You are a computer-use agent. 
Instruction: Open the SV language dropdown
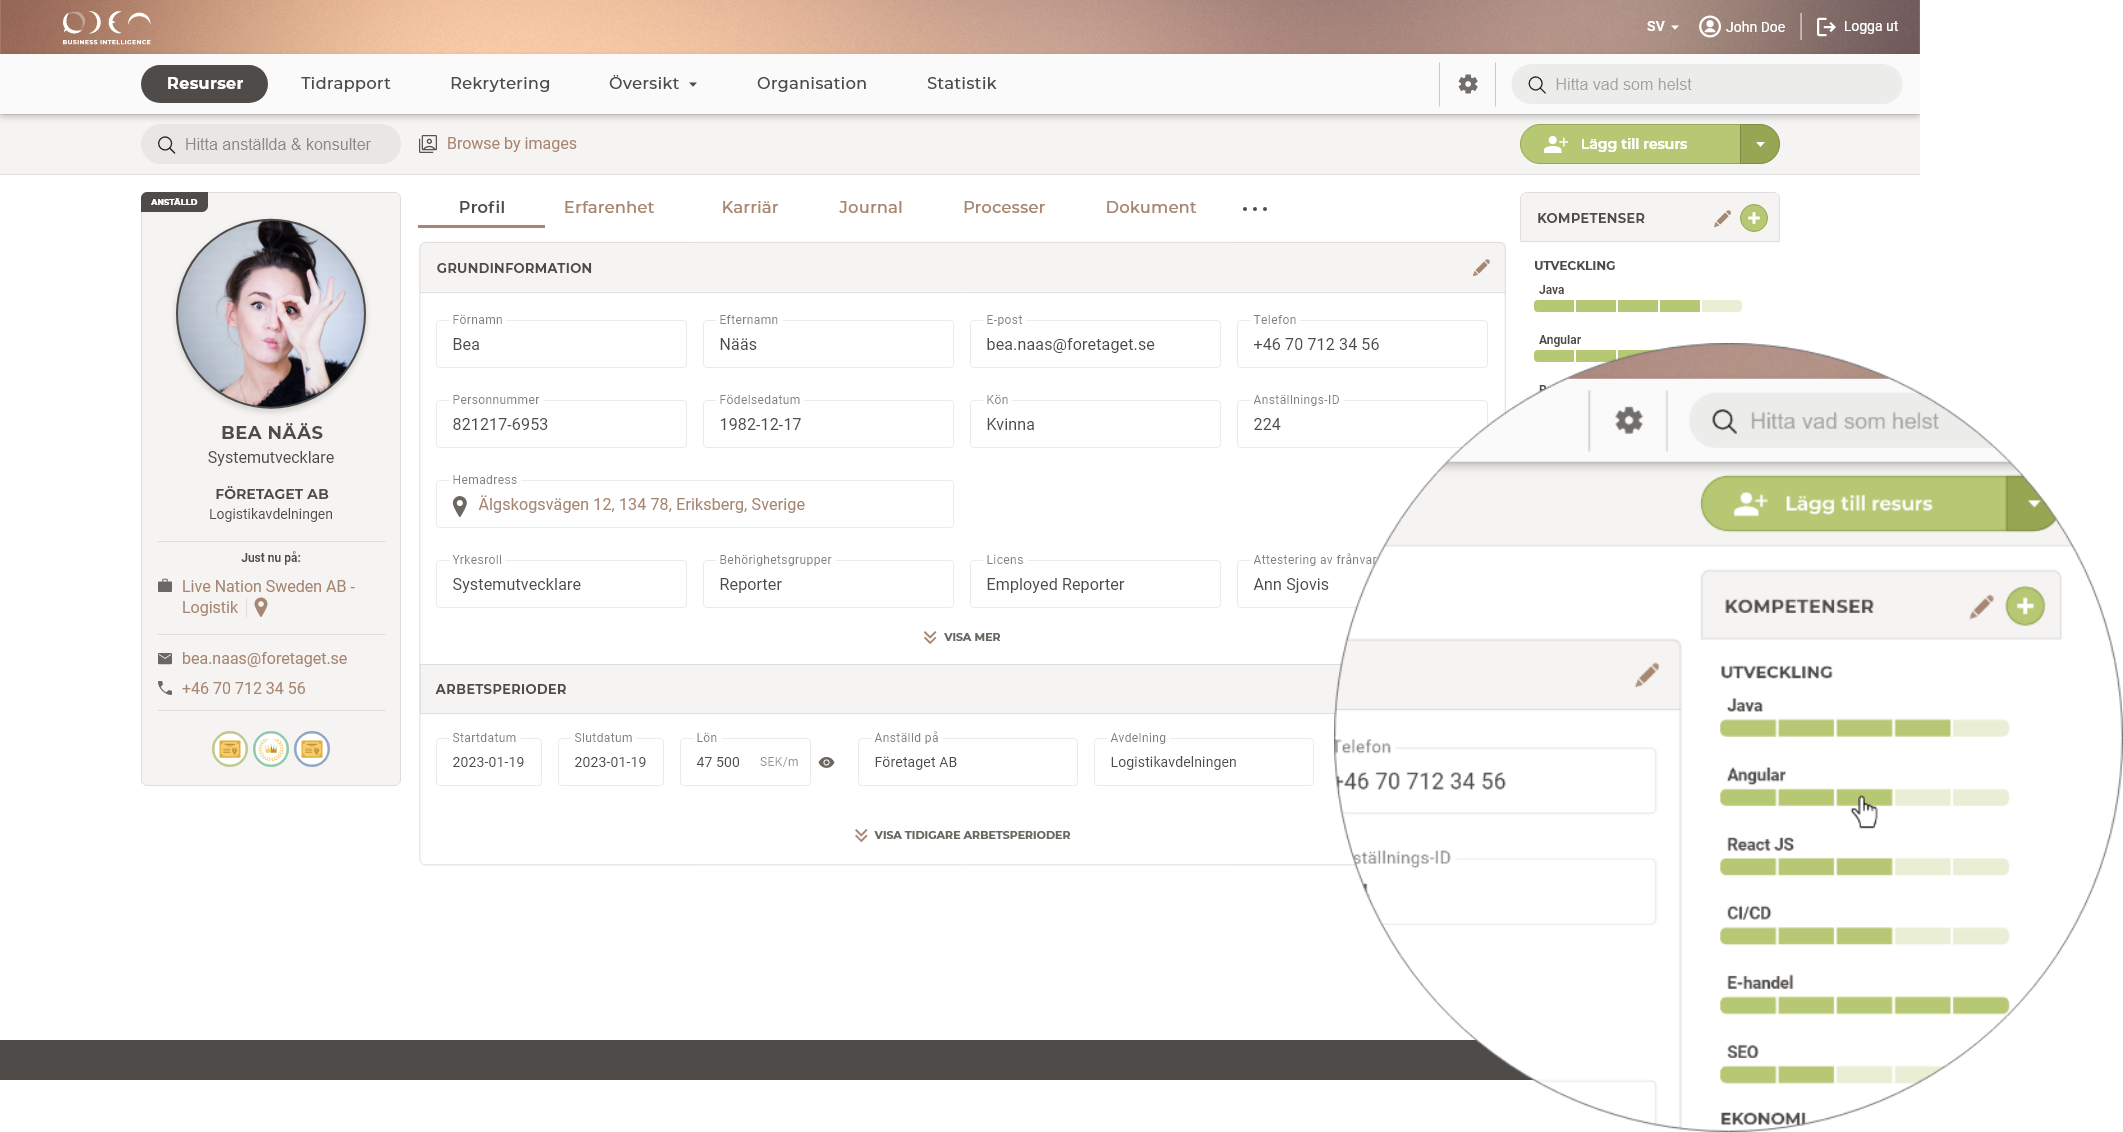pyautogui.click(x=1662, y=27)
